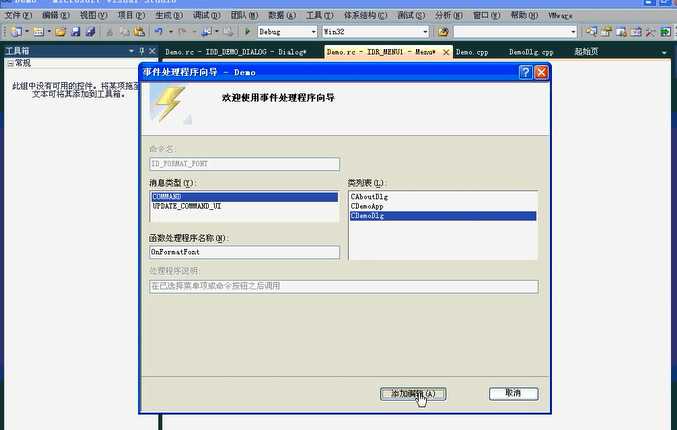This screenshot has height=430, width=677.
Task: Open the 测试 menu
Action: [411, 15]
